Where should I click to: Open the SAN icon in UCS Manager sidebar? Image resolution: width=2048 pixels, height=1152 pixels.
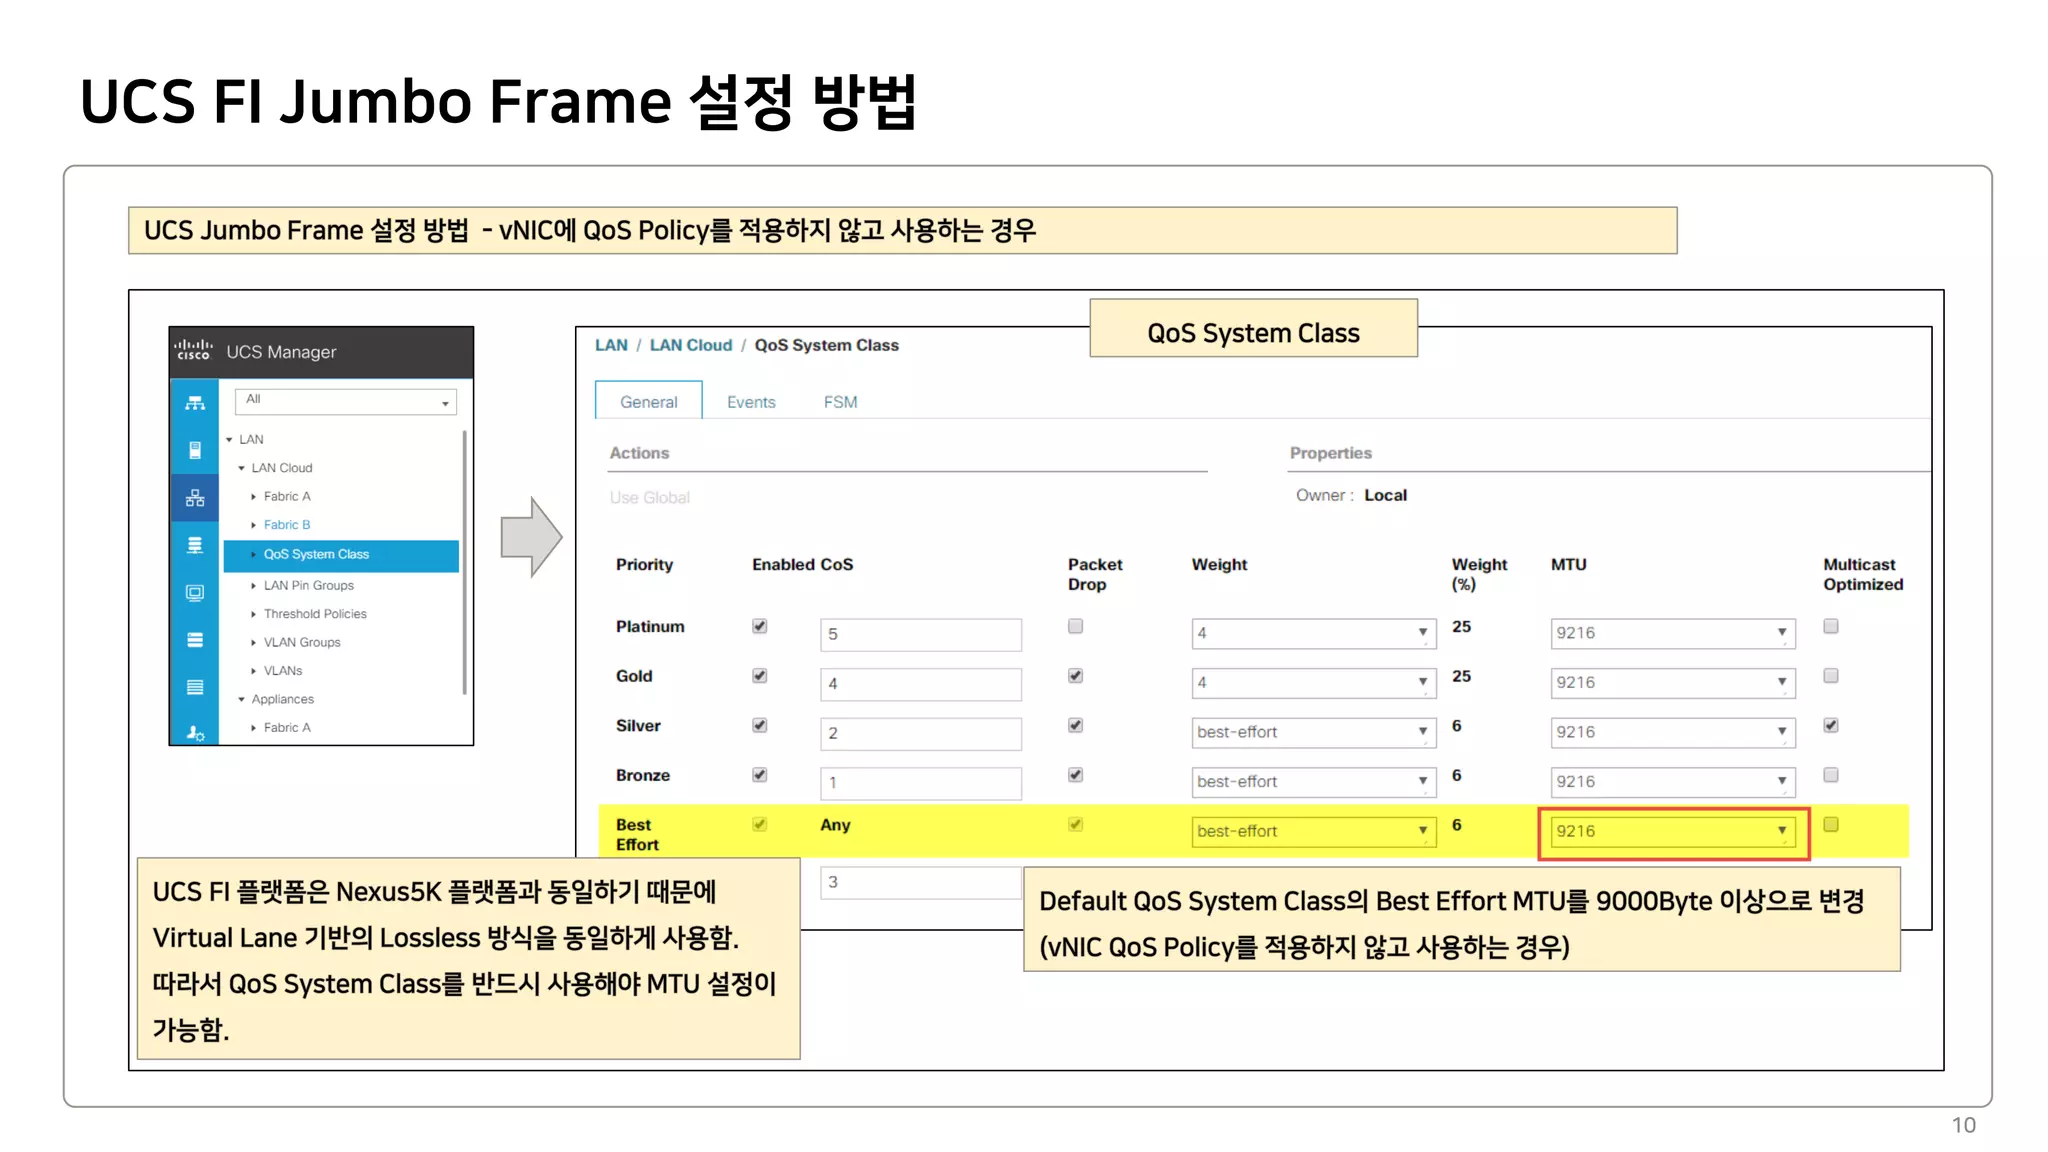(195, 545)
